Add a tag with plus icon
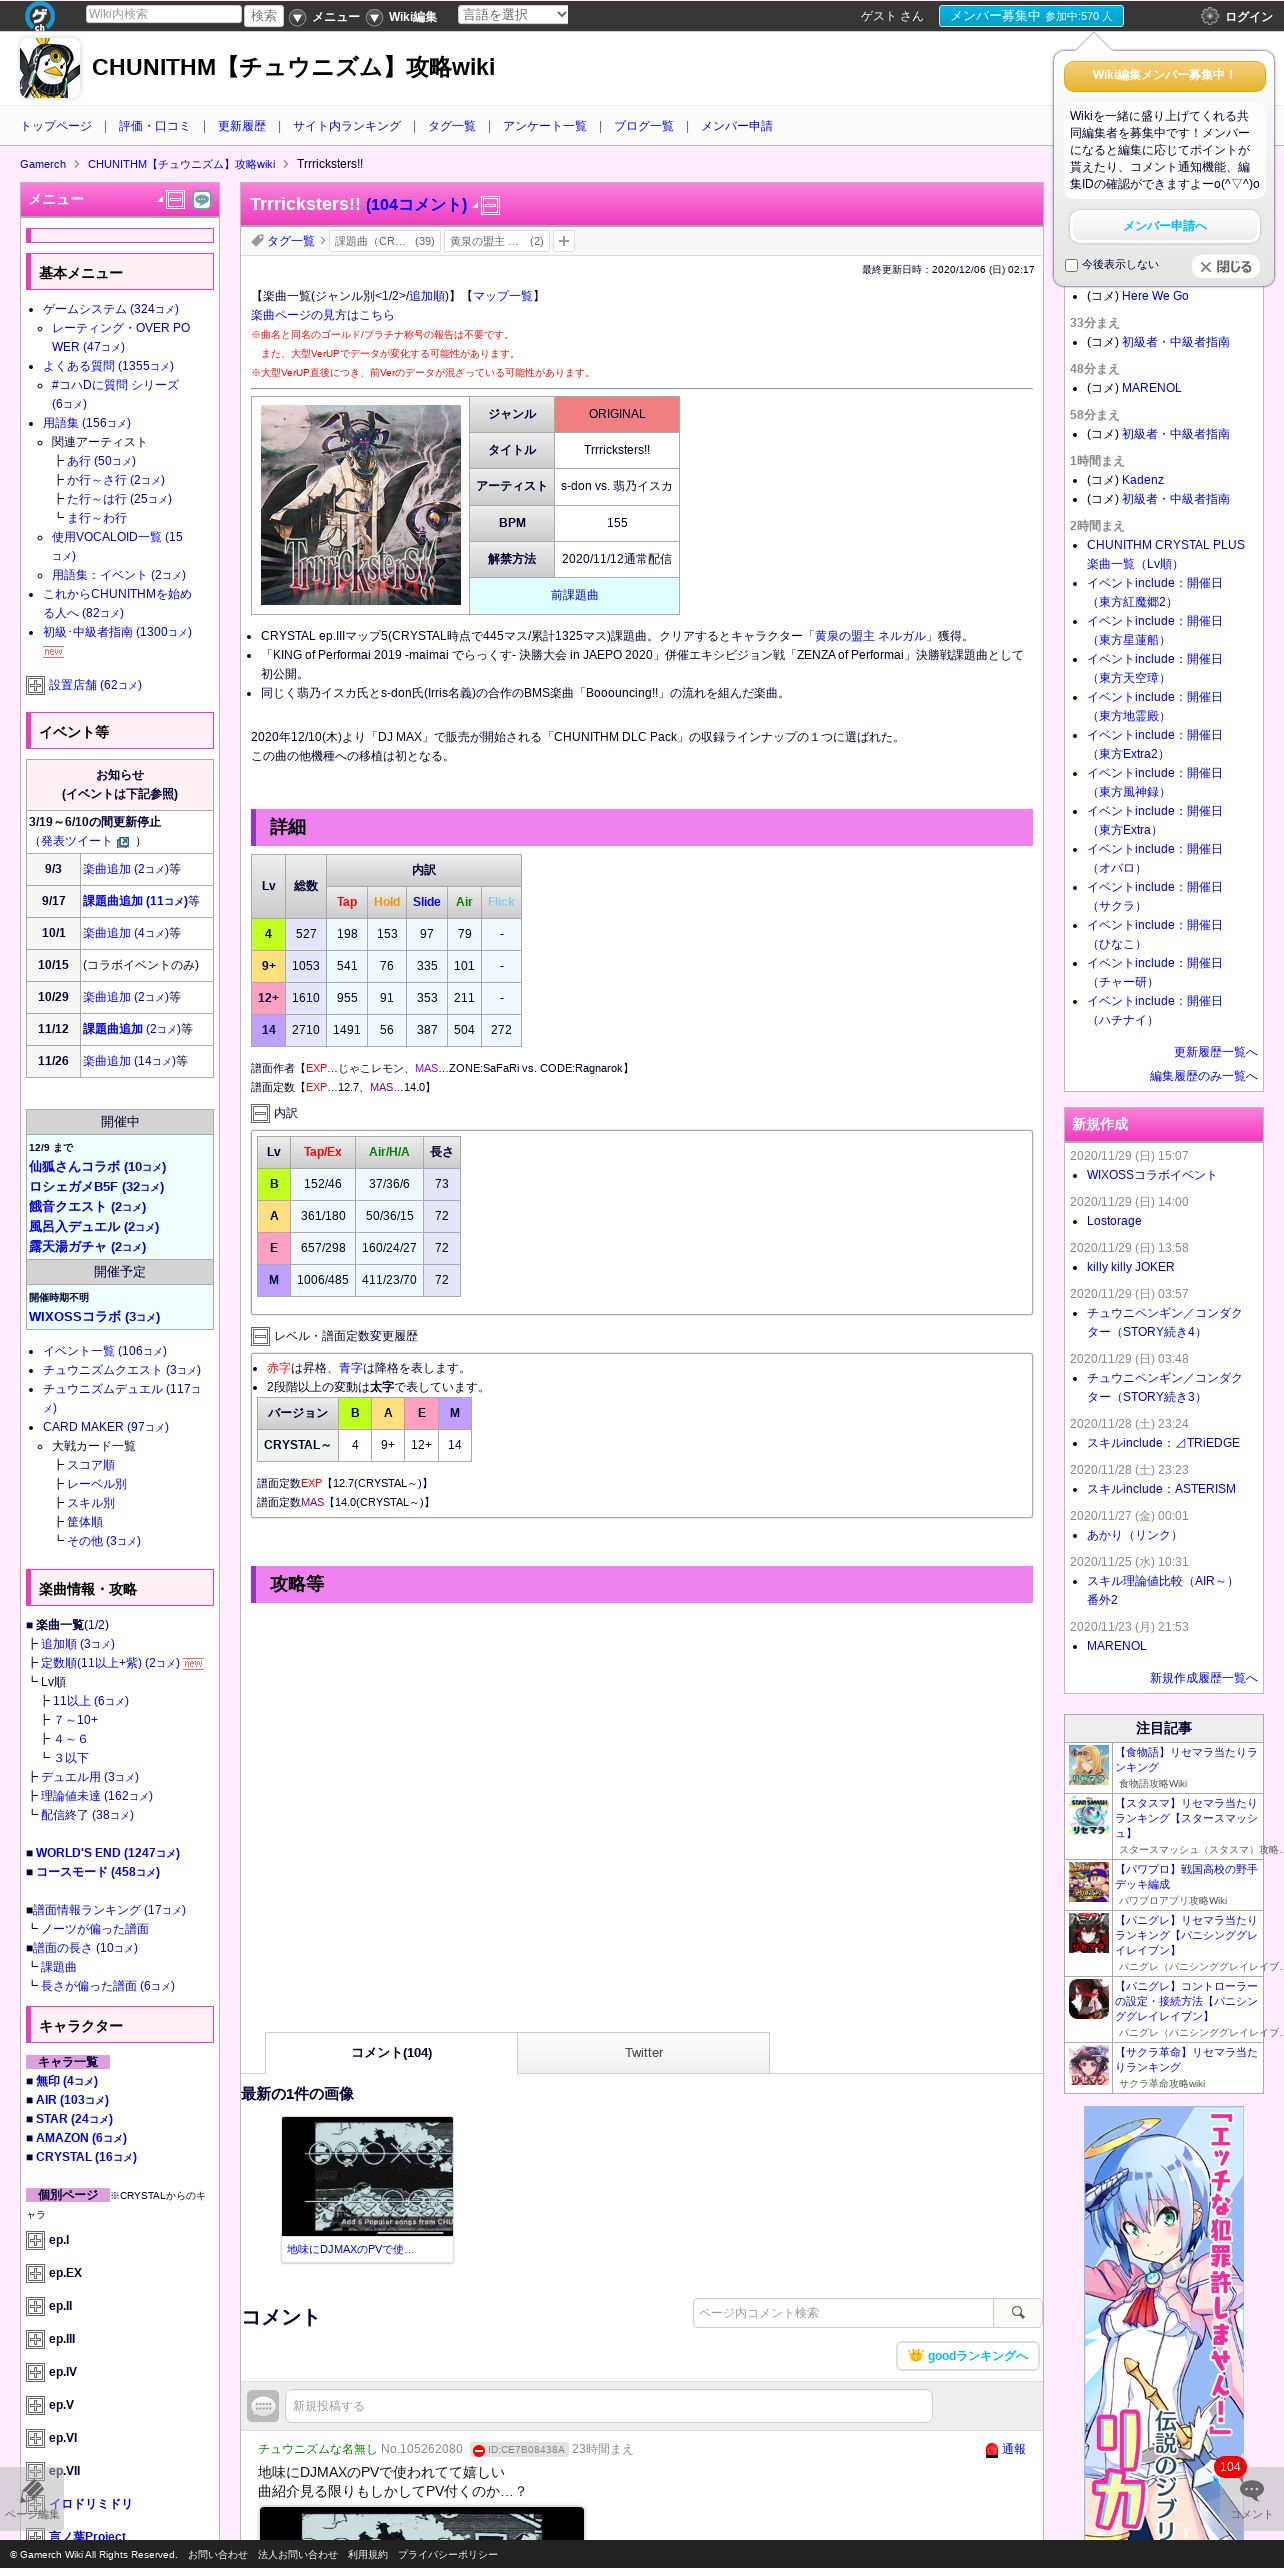The image size is (1284, 2568). [x=564, y=241]
